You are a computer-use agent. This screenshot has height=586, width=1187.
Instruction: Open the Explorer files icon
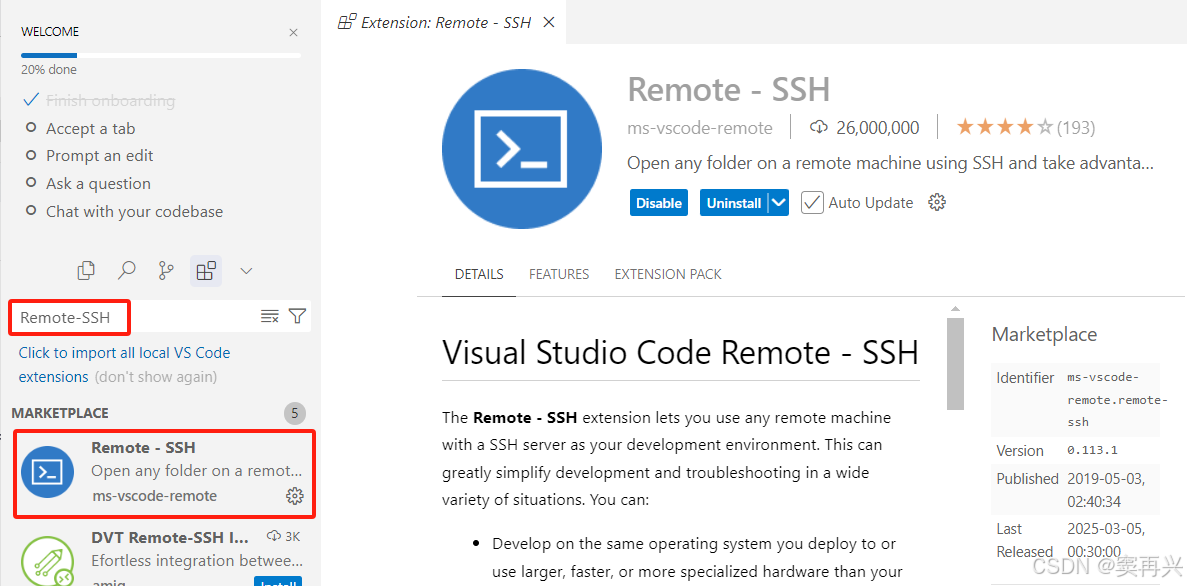tap(86, 270)
